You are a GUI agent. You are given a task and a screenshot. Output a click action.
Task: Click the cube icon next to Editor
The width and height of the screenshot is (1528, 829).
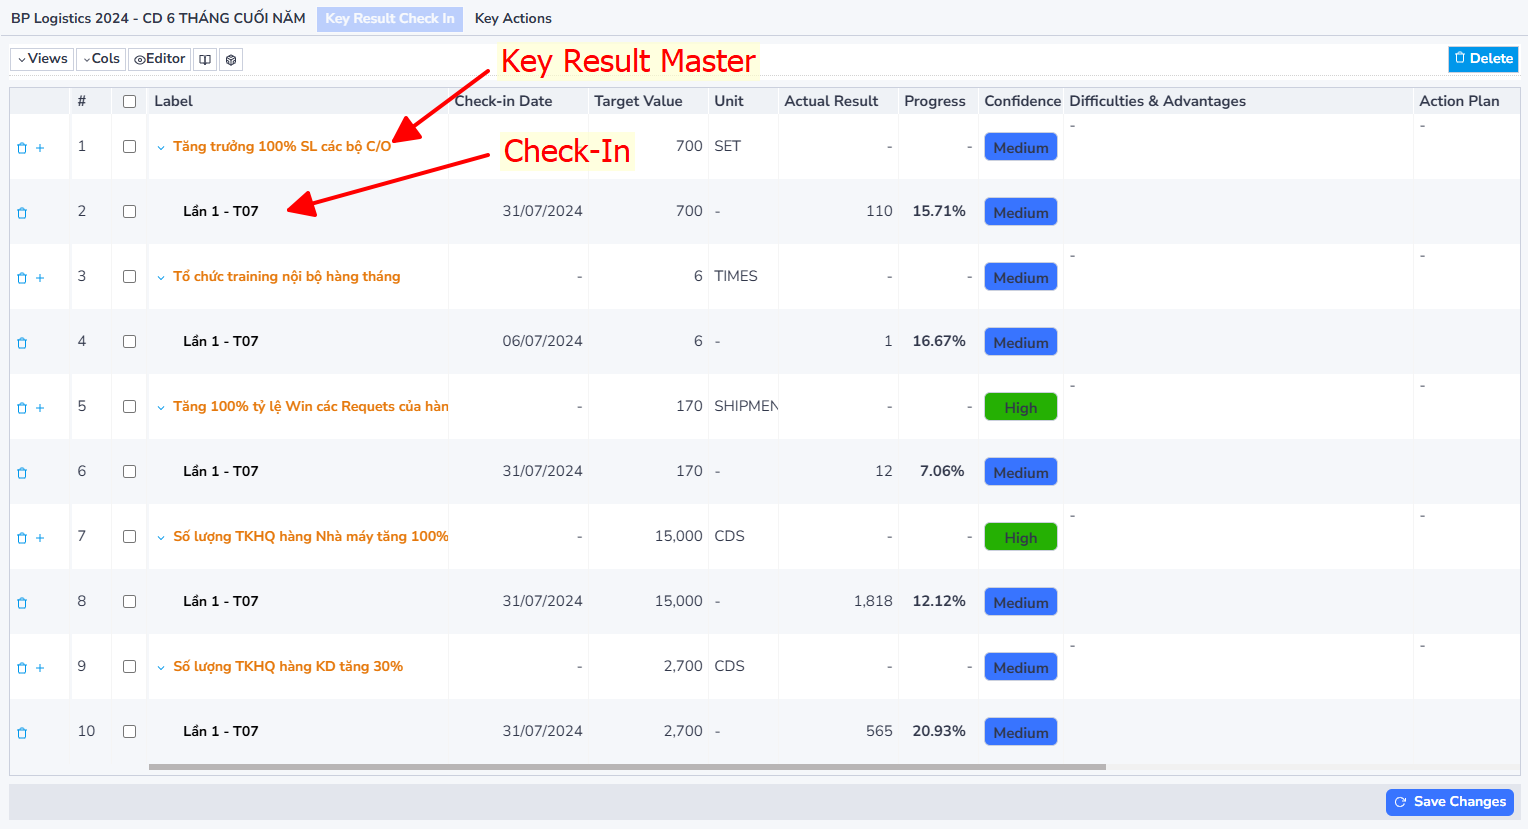click(x=231, y=60)
